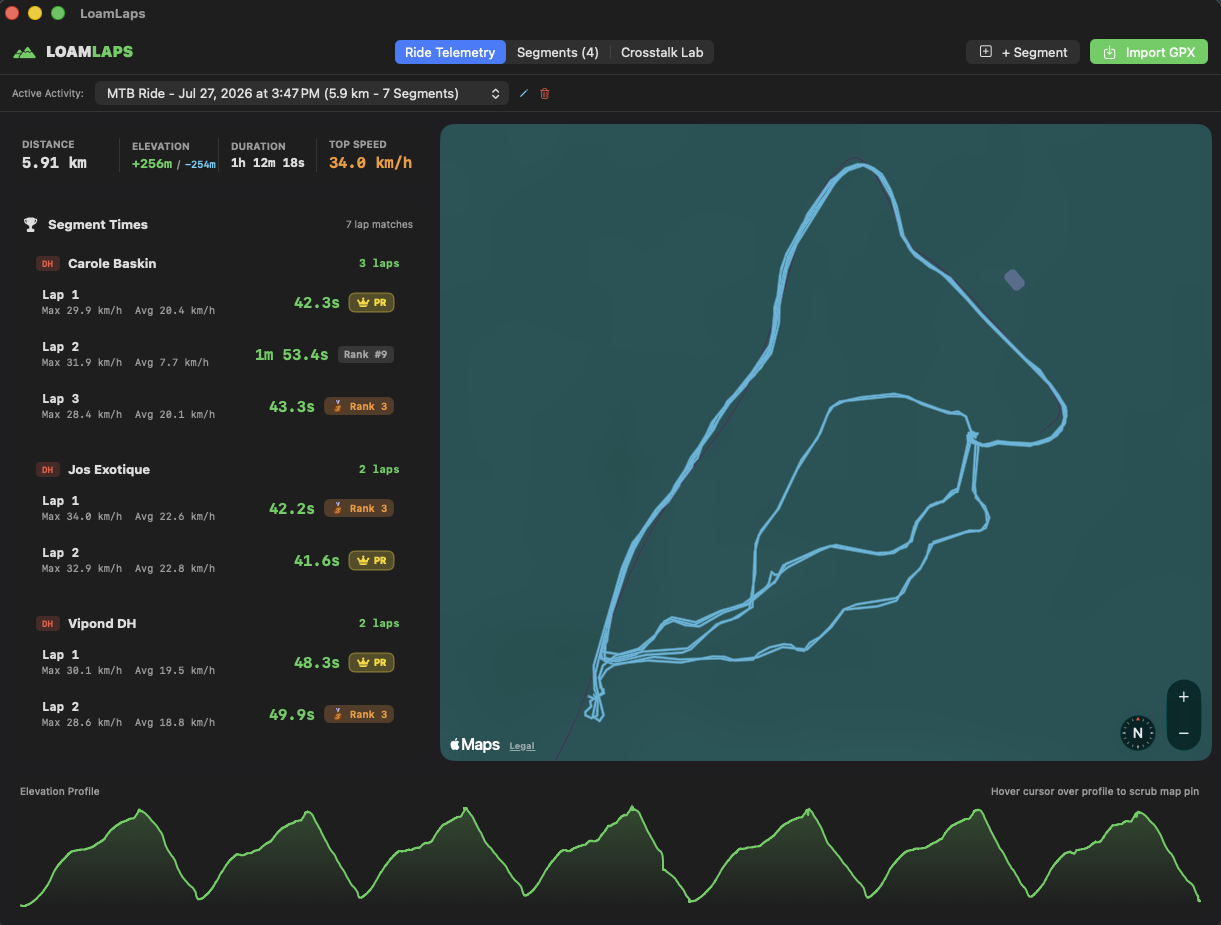The width and height of the screenshot is (1221, 925).
Task: Click the PR crown badge on Jos Exotique Lap 2
Action: pos(371,560)
